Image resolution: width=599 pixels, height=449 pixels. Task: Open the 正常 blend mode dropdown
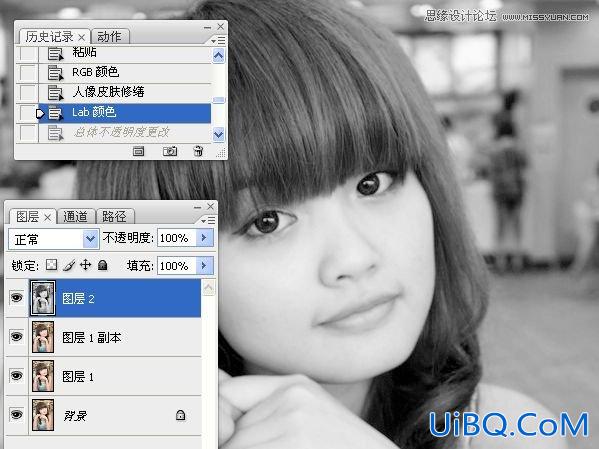(x=53, y=239)
